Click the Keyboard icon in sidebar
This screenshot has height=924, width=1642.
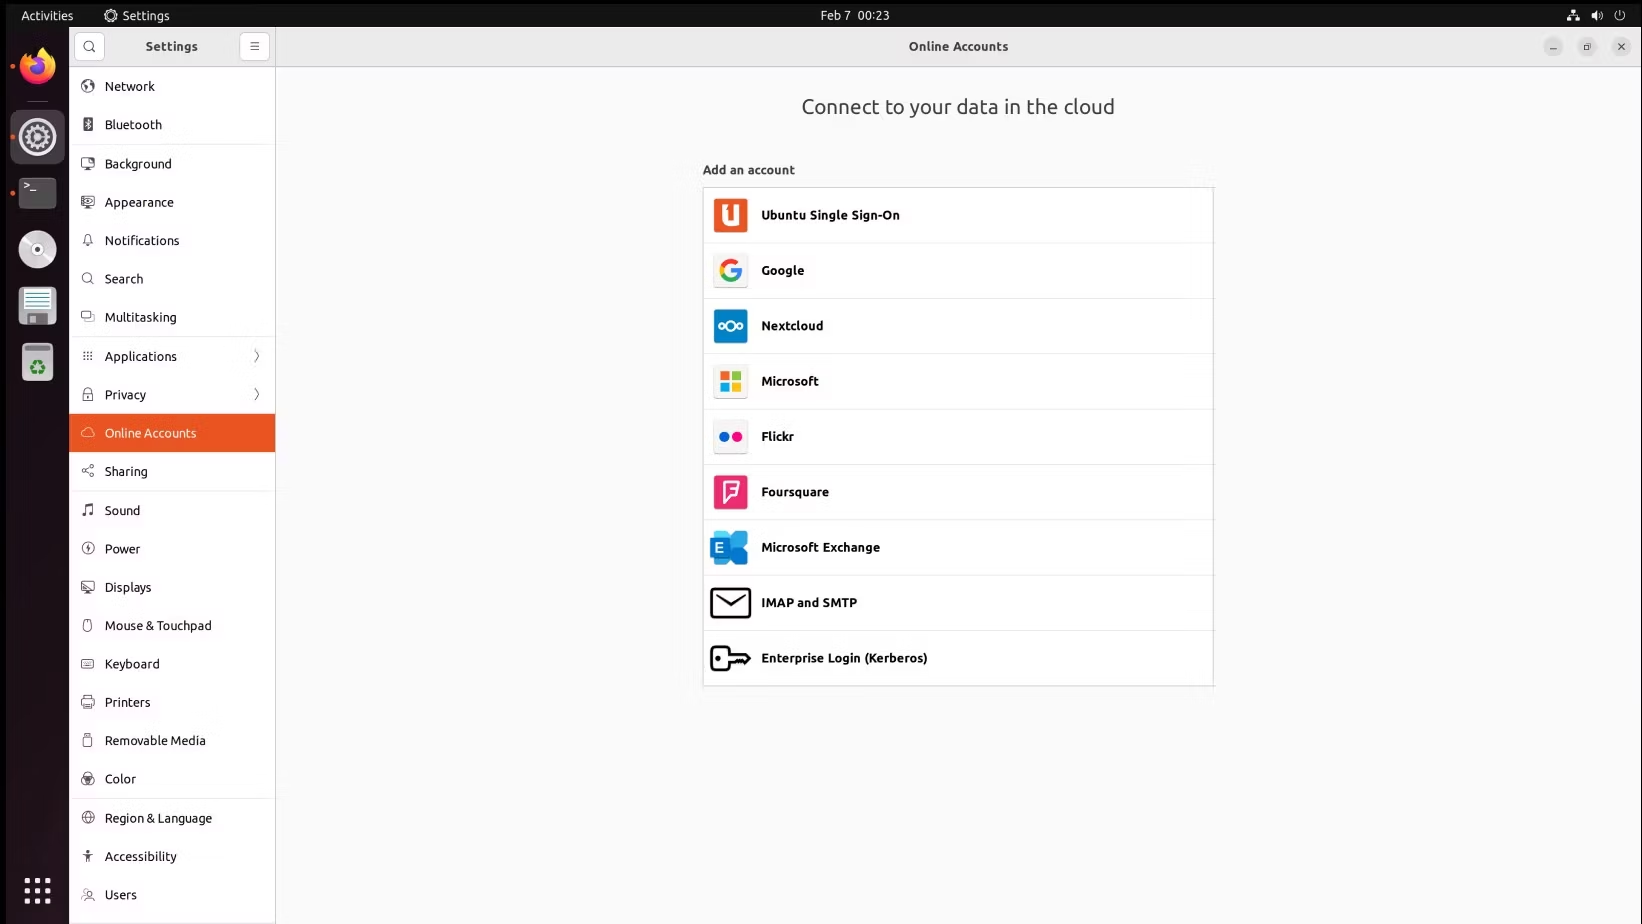pyautogui.click(x=88, y=664)
